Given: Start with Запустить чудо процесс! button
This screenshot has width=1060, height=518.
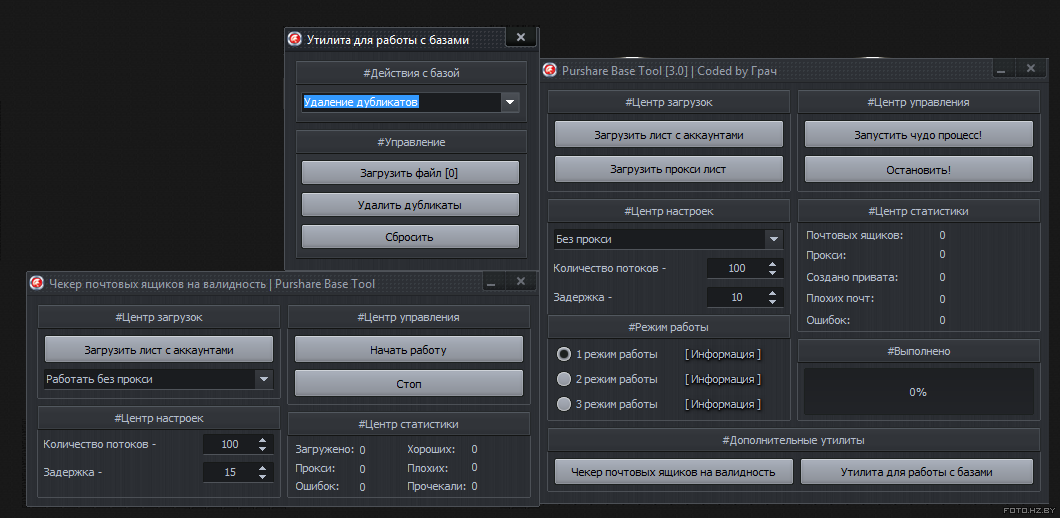Looking at the screenshot, I should point(918,135).
